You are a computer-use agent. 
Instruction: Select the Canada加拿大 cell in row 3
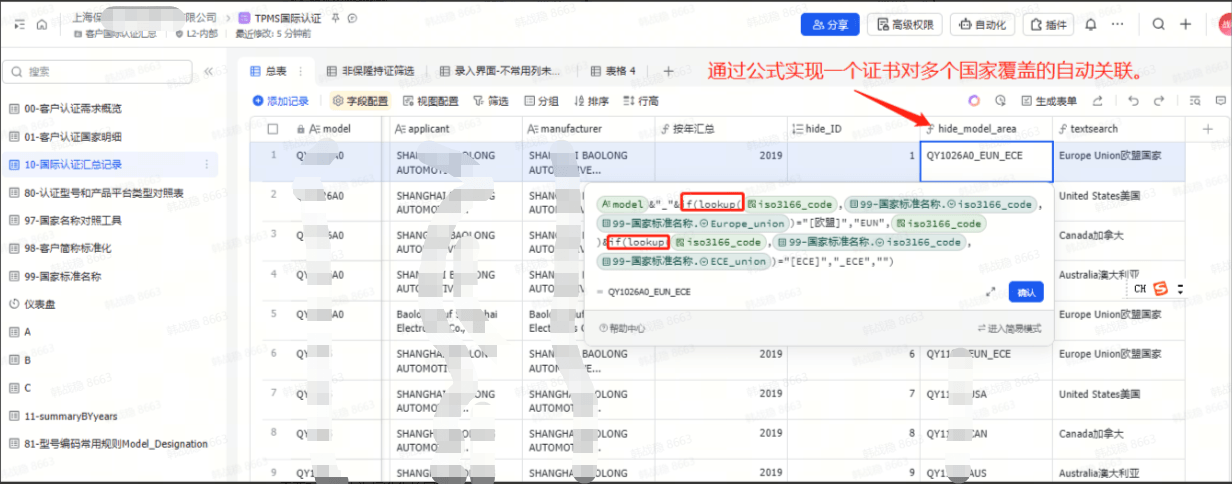1118,242
